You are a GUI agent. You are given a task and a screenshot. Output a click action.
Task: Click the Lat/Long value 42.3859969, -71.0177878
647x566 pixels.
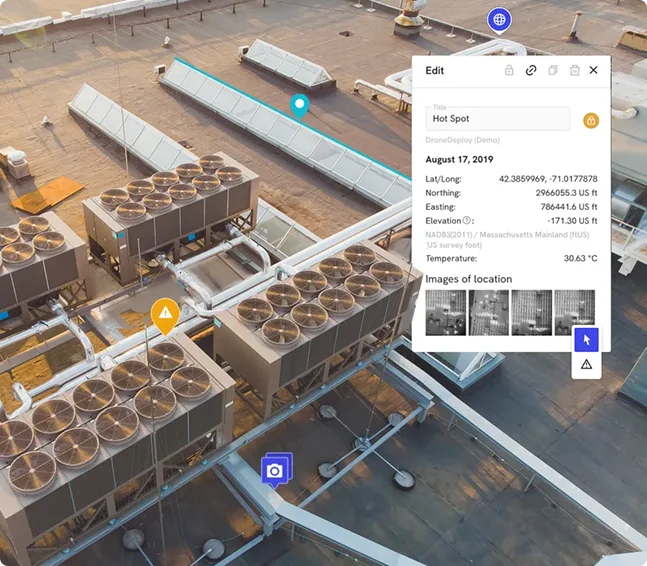coord(548,179)
